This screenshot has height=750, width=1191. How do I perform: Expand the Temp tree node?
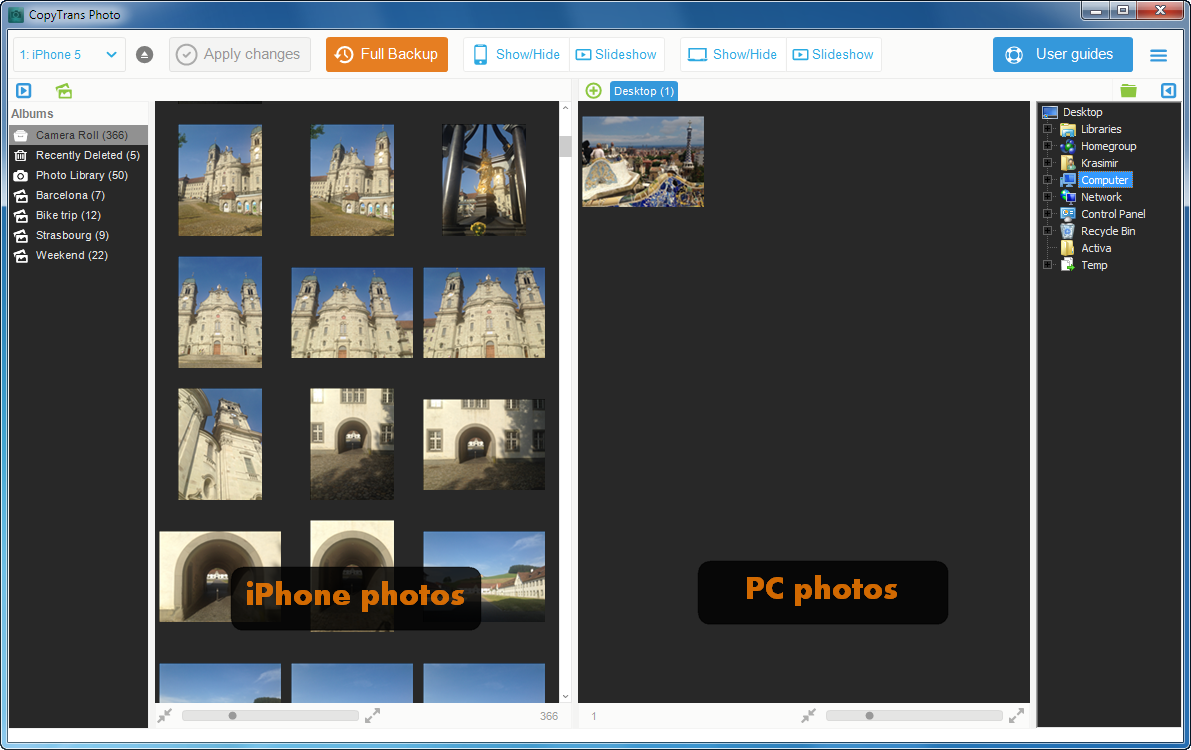click(1048, 265)
